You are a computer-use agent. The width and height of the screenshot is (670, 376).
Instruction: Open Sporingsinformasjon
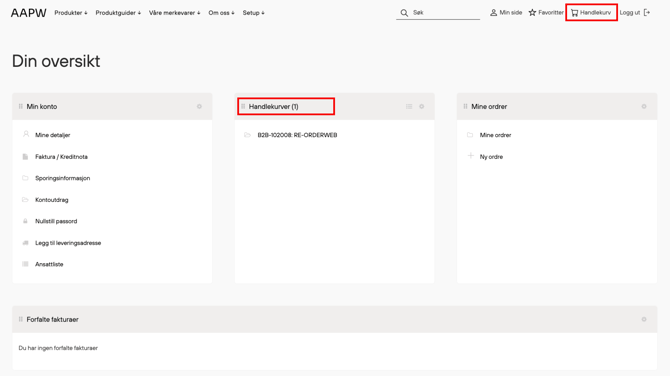[x=62, y=178]
